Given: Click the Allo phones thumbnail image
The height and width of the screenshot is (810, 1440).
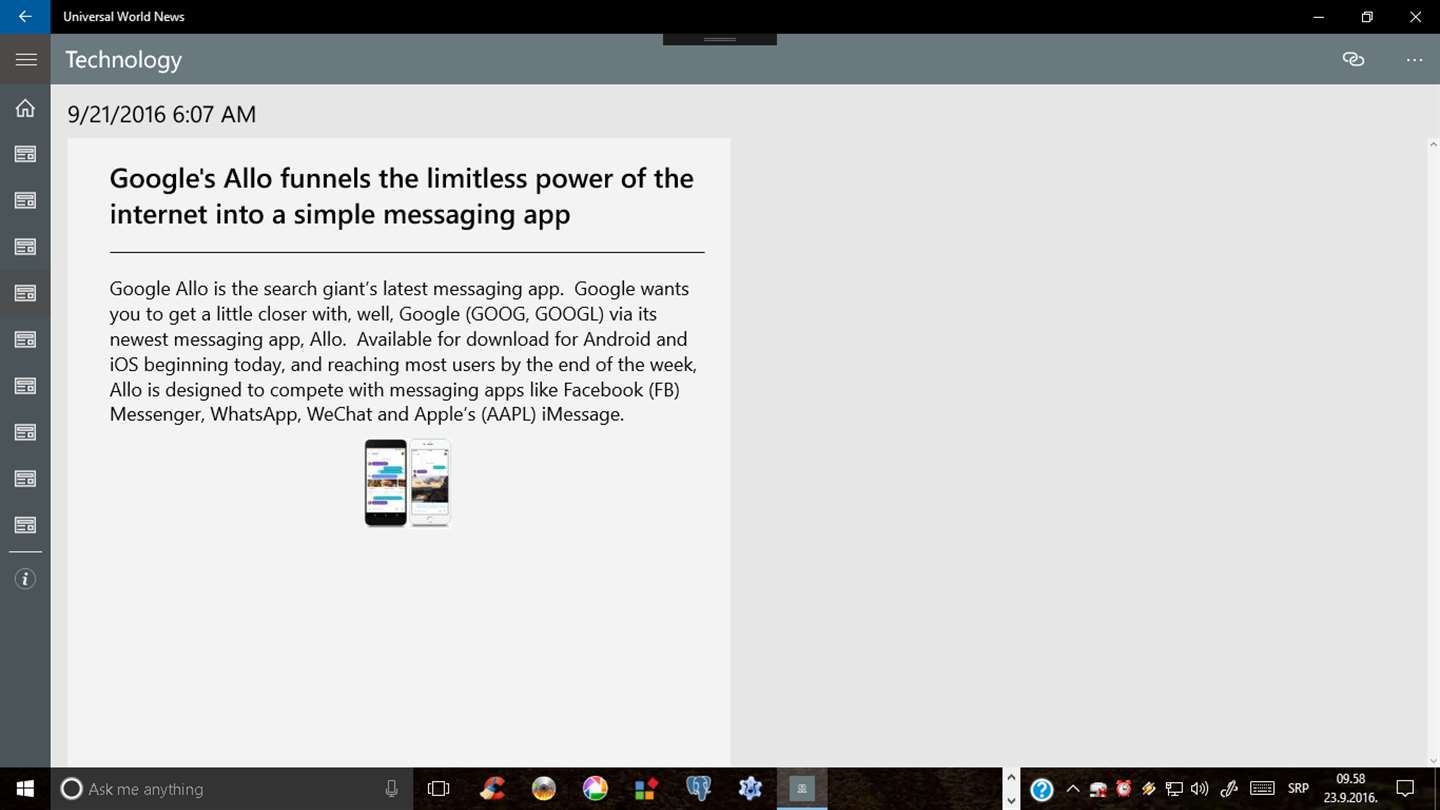Looking at the screenshot, I should (407, 482).
